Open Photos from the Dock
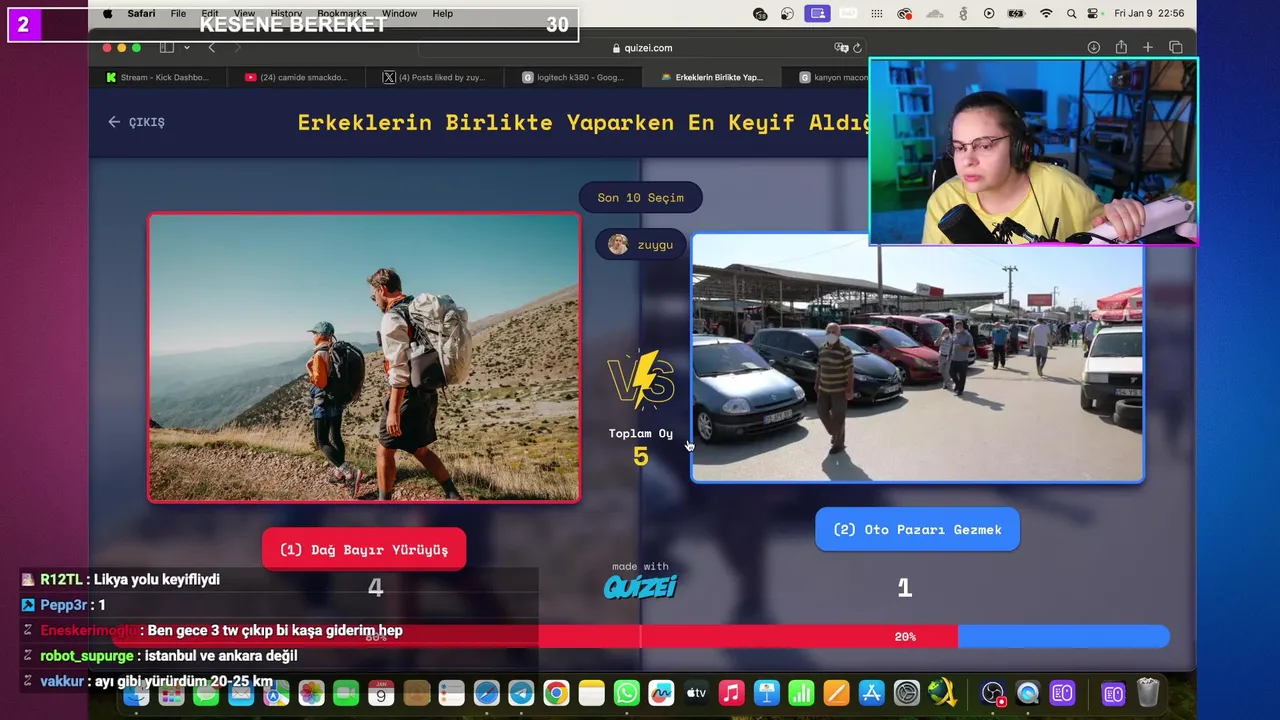 [x=311, y=693]
